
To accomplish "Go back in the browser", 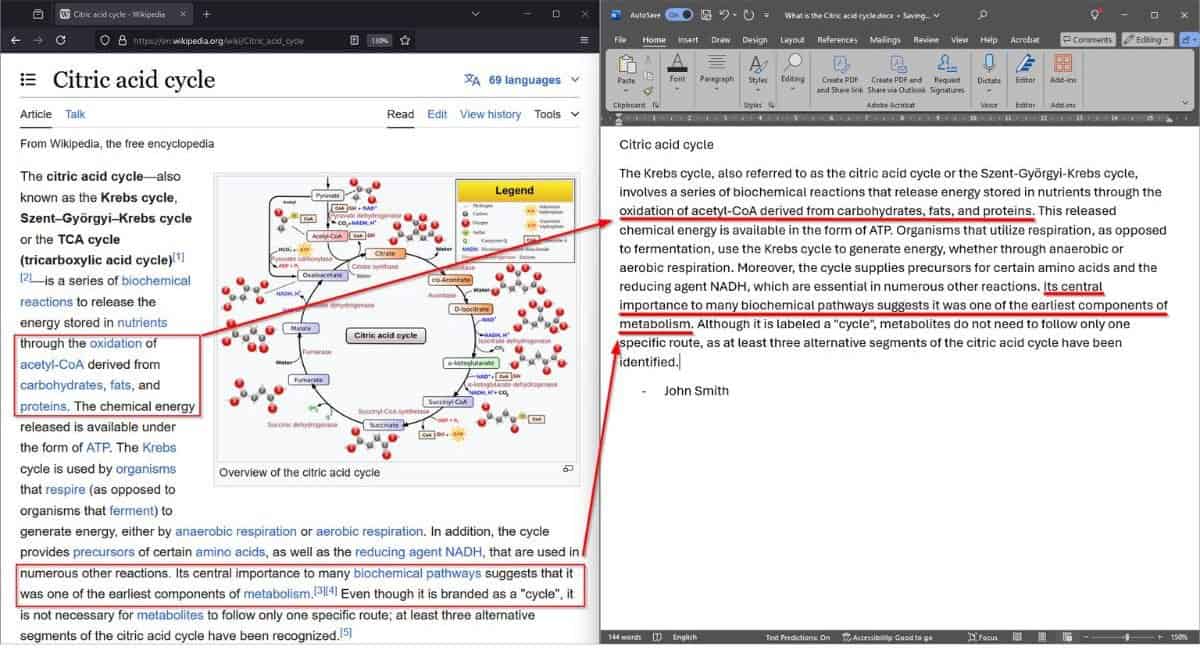I will (15, 40).
